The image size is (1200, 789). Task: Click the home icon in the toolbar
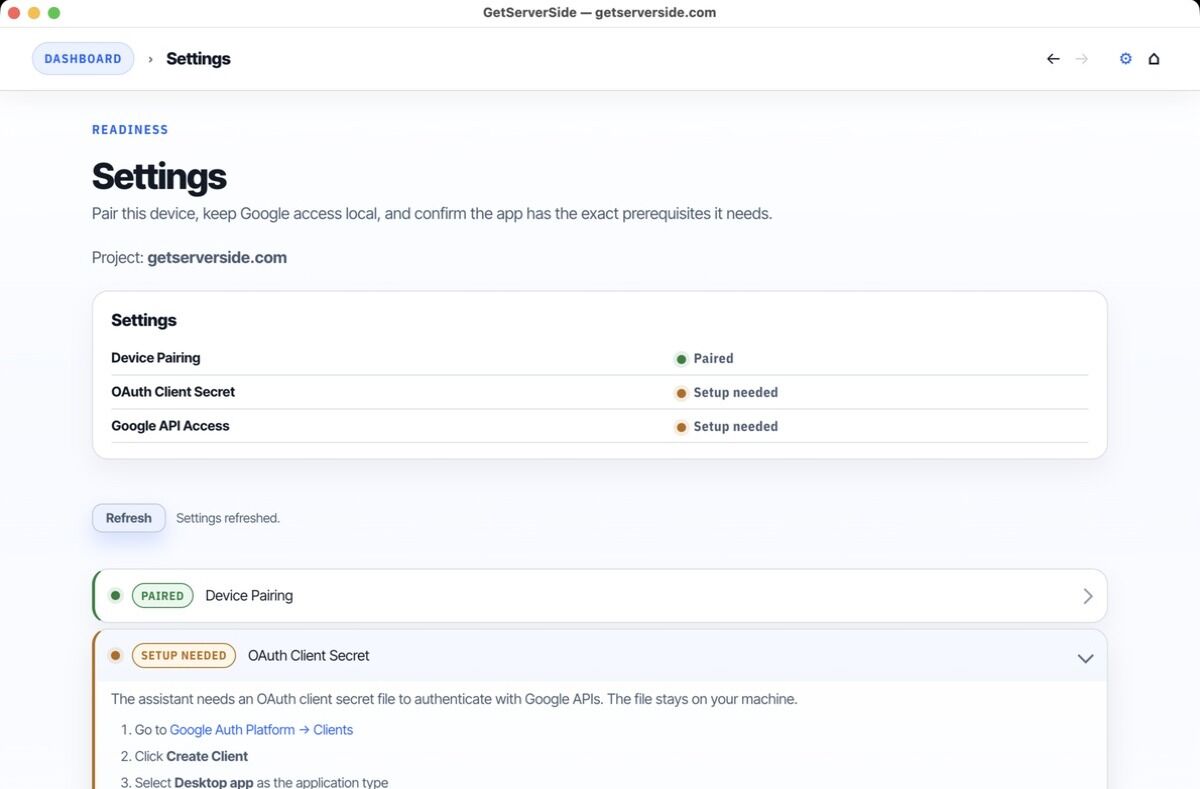point(1154,58)
